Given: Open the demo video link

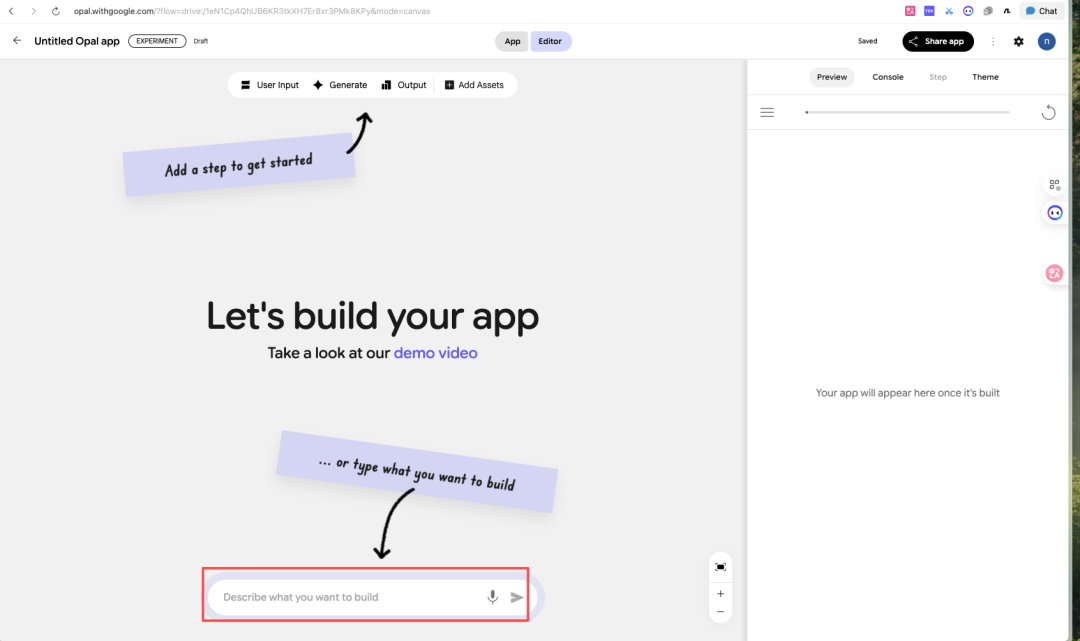Looking at the screenshot, I should pos(435,353).
